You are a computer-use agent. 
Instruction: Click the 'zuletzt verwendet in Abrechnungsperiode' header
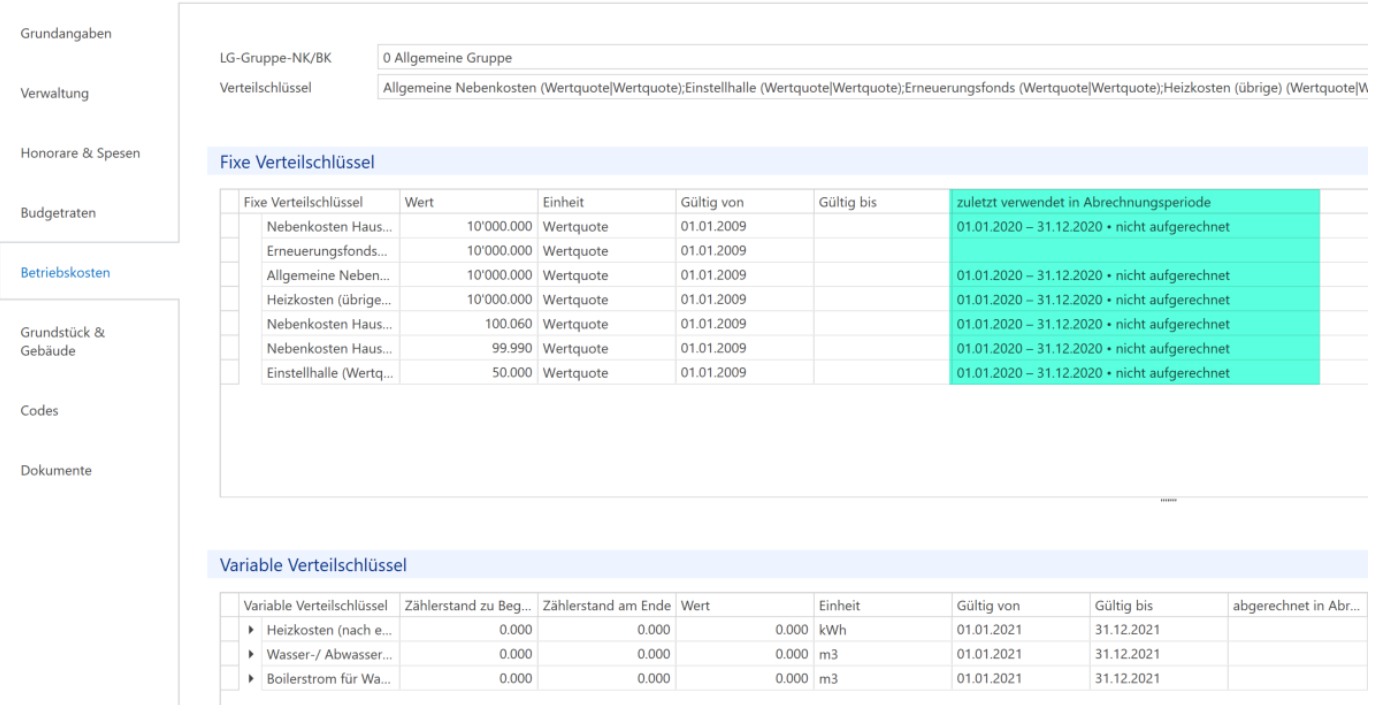click(1135, 202)
